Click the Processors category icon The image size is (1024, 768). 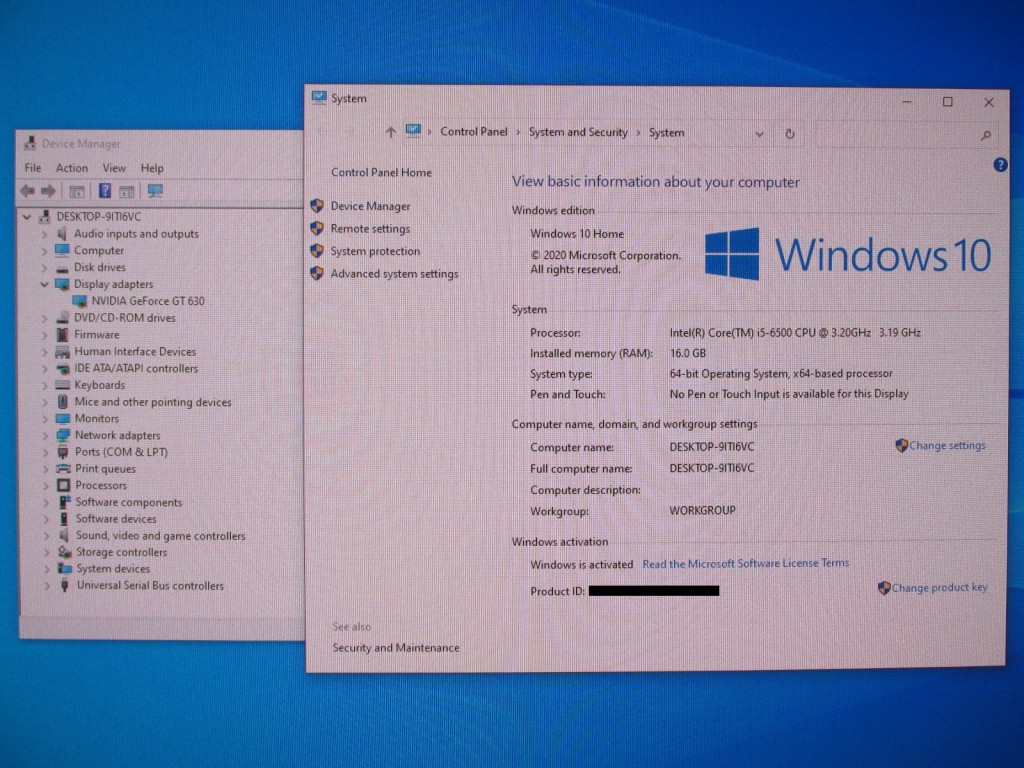(63, 485)
